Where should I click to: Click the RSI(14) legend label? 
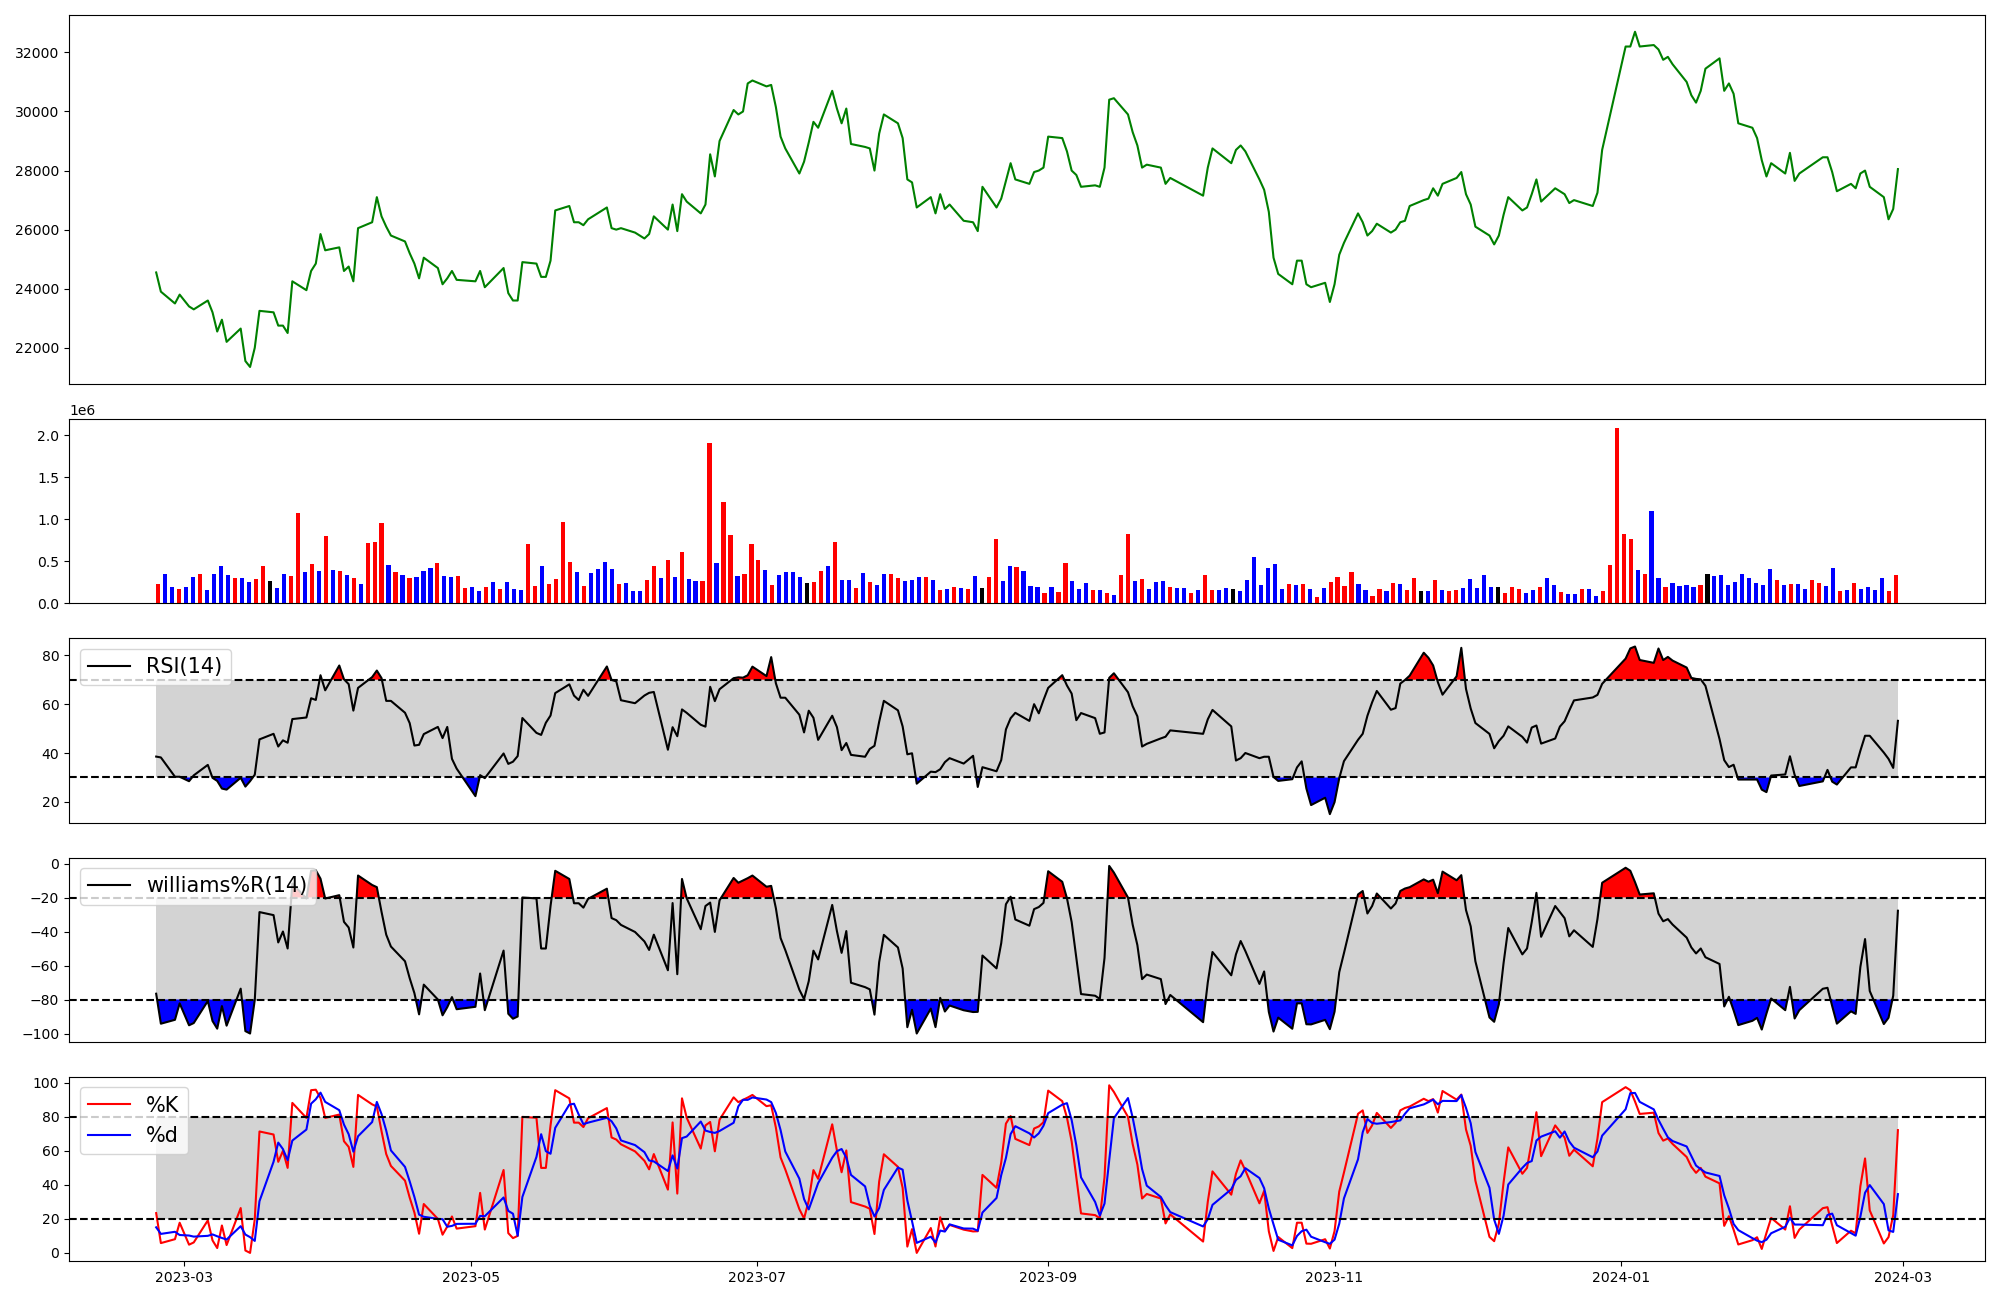tap(184, 666)
